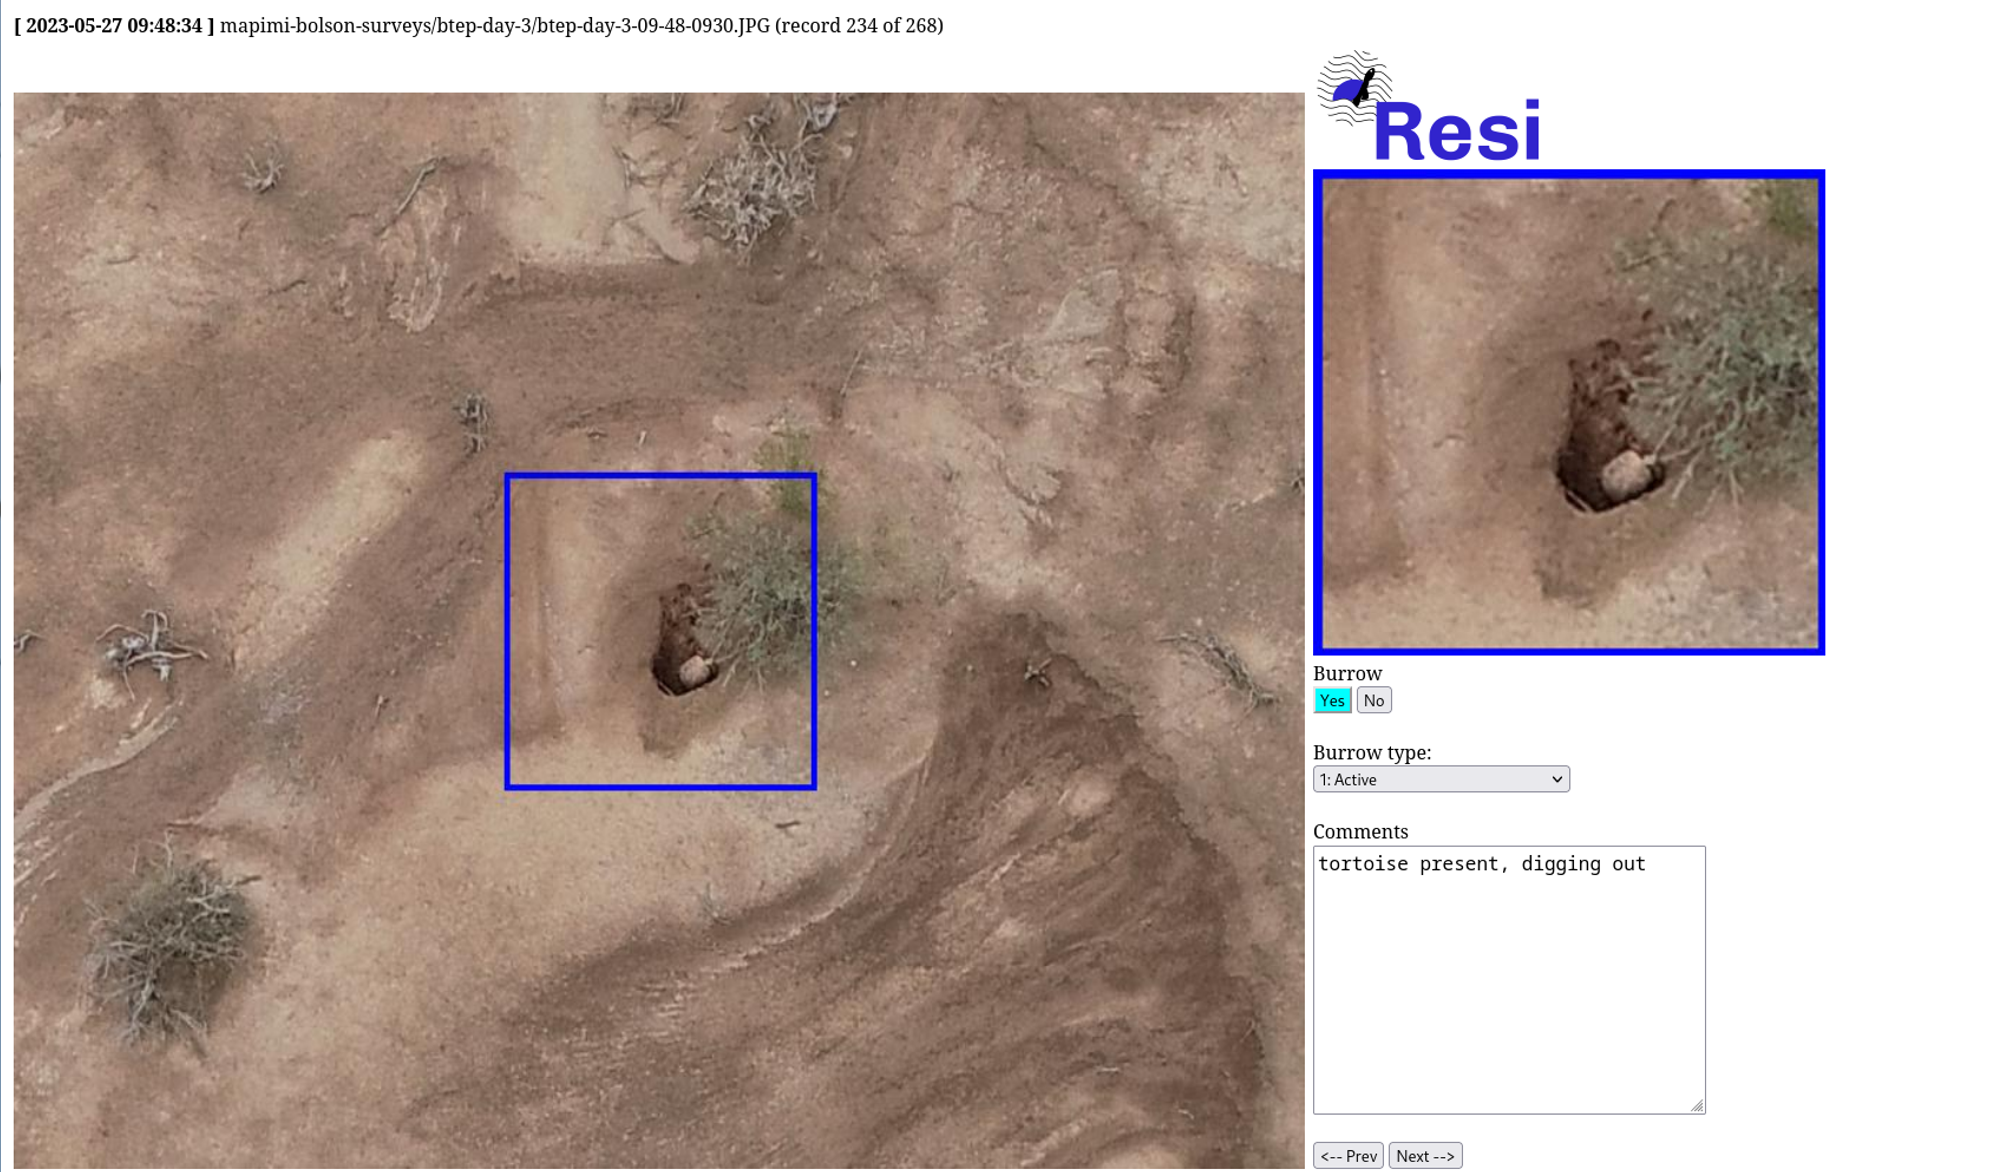Click the tortoise inside the blue box
Screen dimensions: 2000x1172
pyautogui.click(x=694, y=672)
